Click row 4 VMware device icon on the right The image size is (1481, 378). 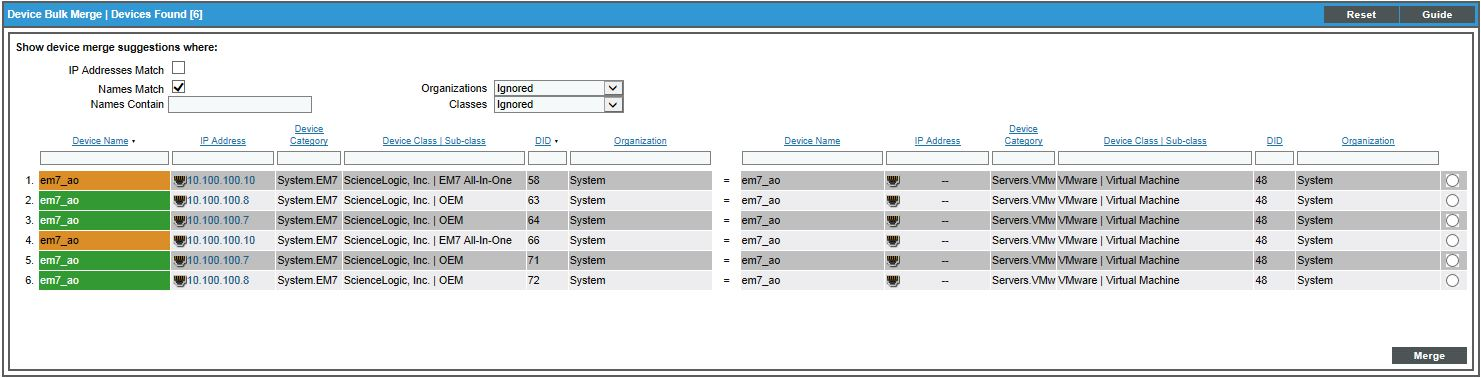click(x=893, y=241)
